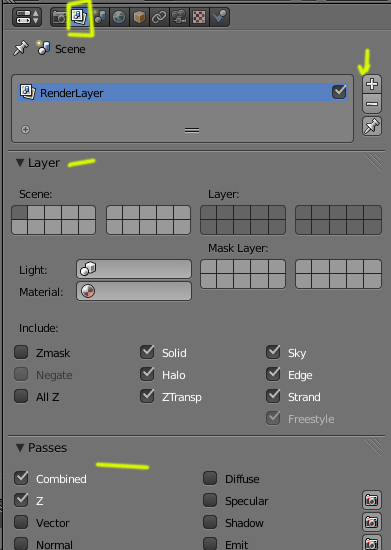Click the exclude icon for Emit
Screen dimensions: 391x550
(372, 543)
